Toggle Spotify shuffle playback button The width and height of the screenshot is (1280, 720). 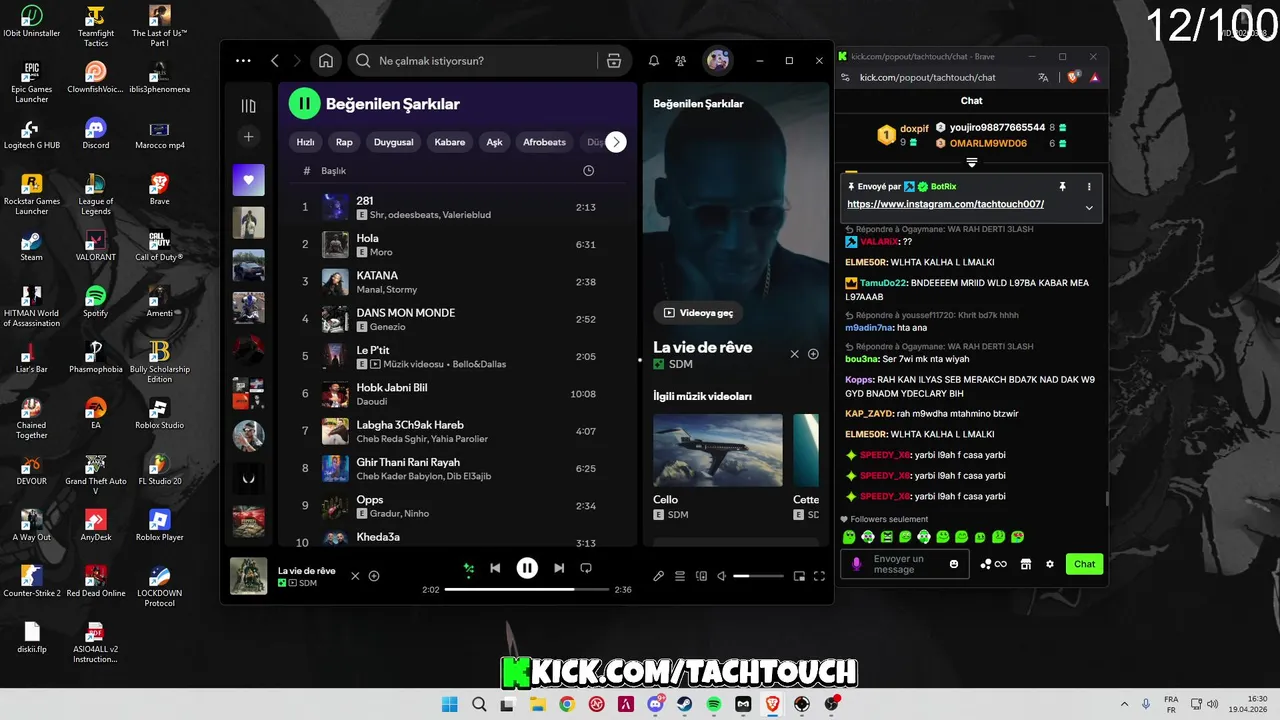pos(468,568)
